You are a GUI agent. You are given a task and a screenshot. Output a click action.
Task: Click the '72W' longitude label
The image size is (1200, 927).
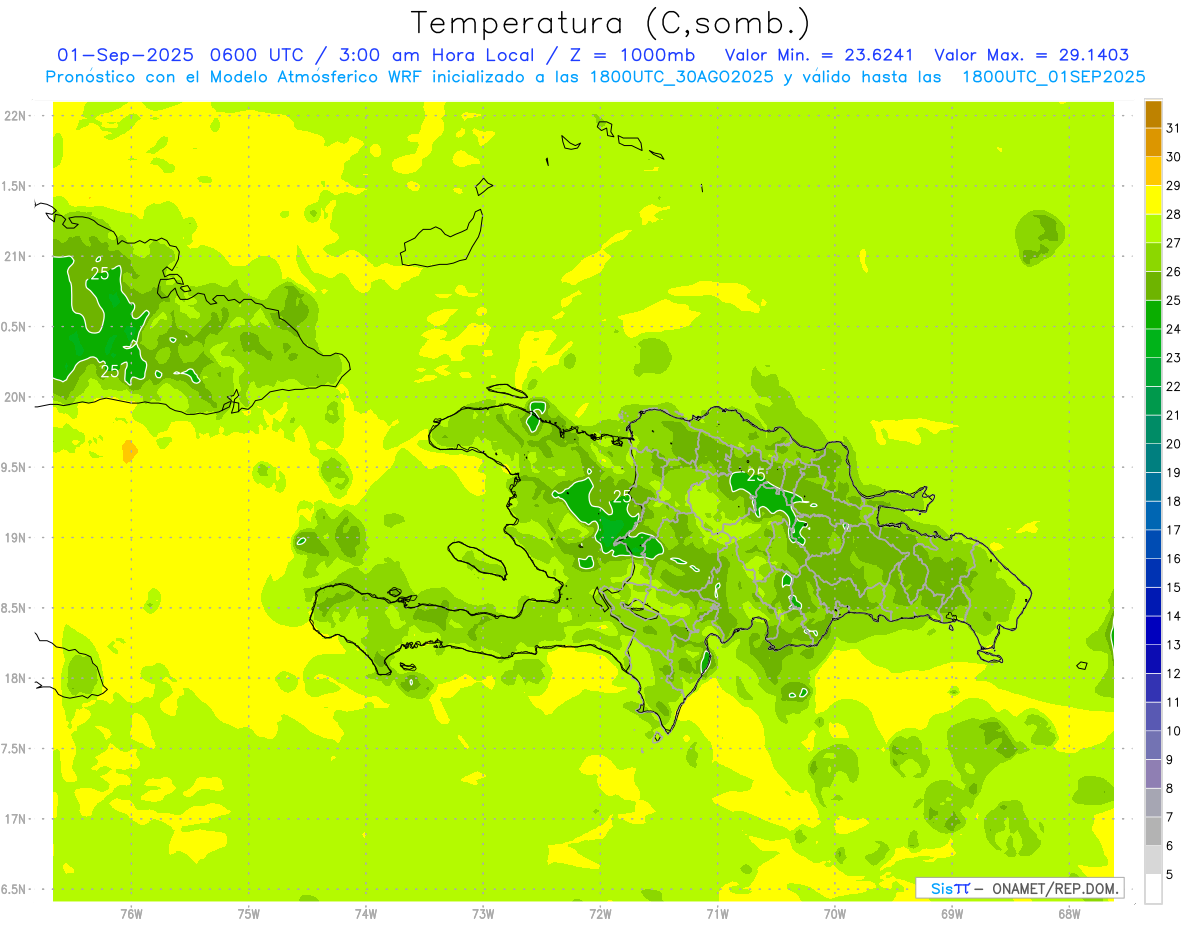coord(600,914)
